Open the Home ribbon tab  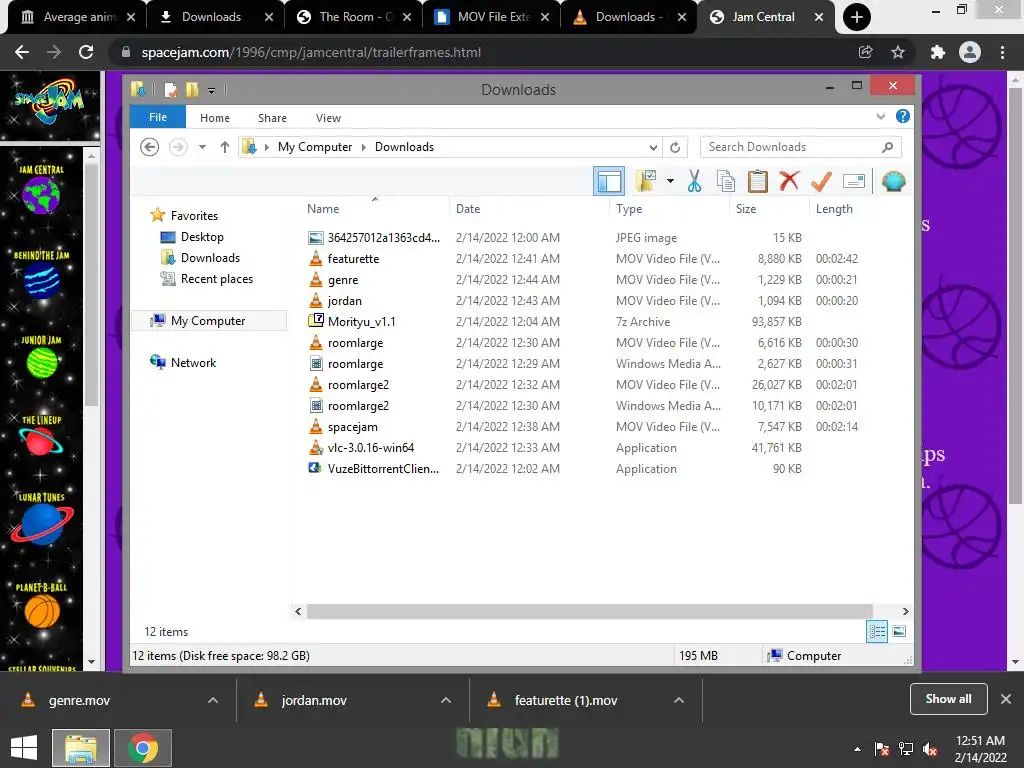215,118
